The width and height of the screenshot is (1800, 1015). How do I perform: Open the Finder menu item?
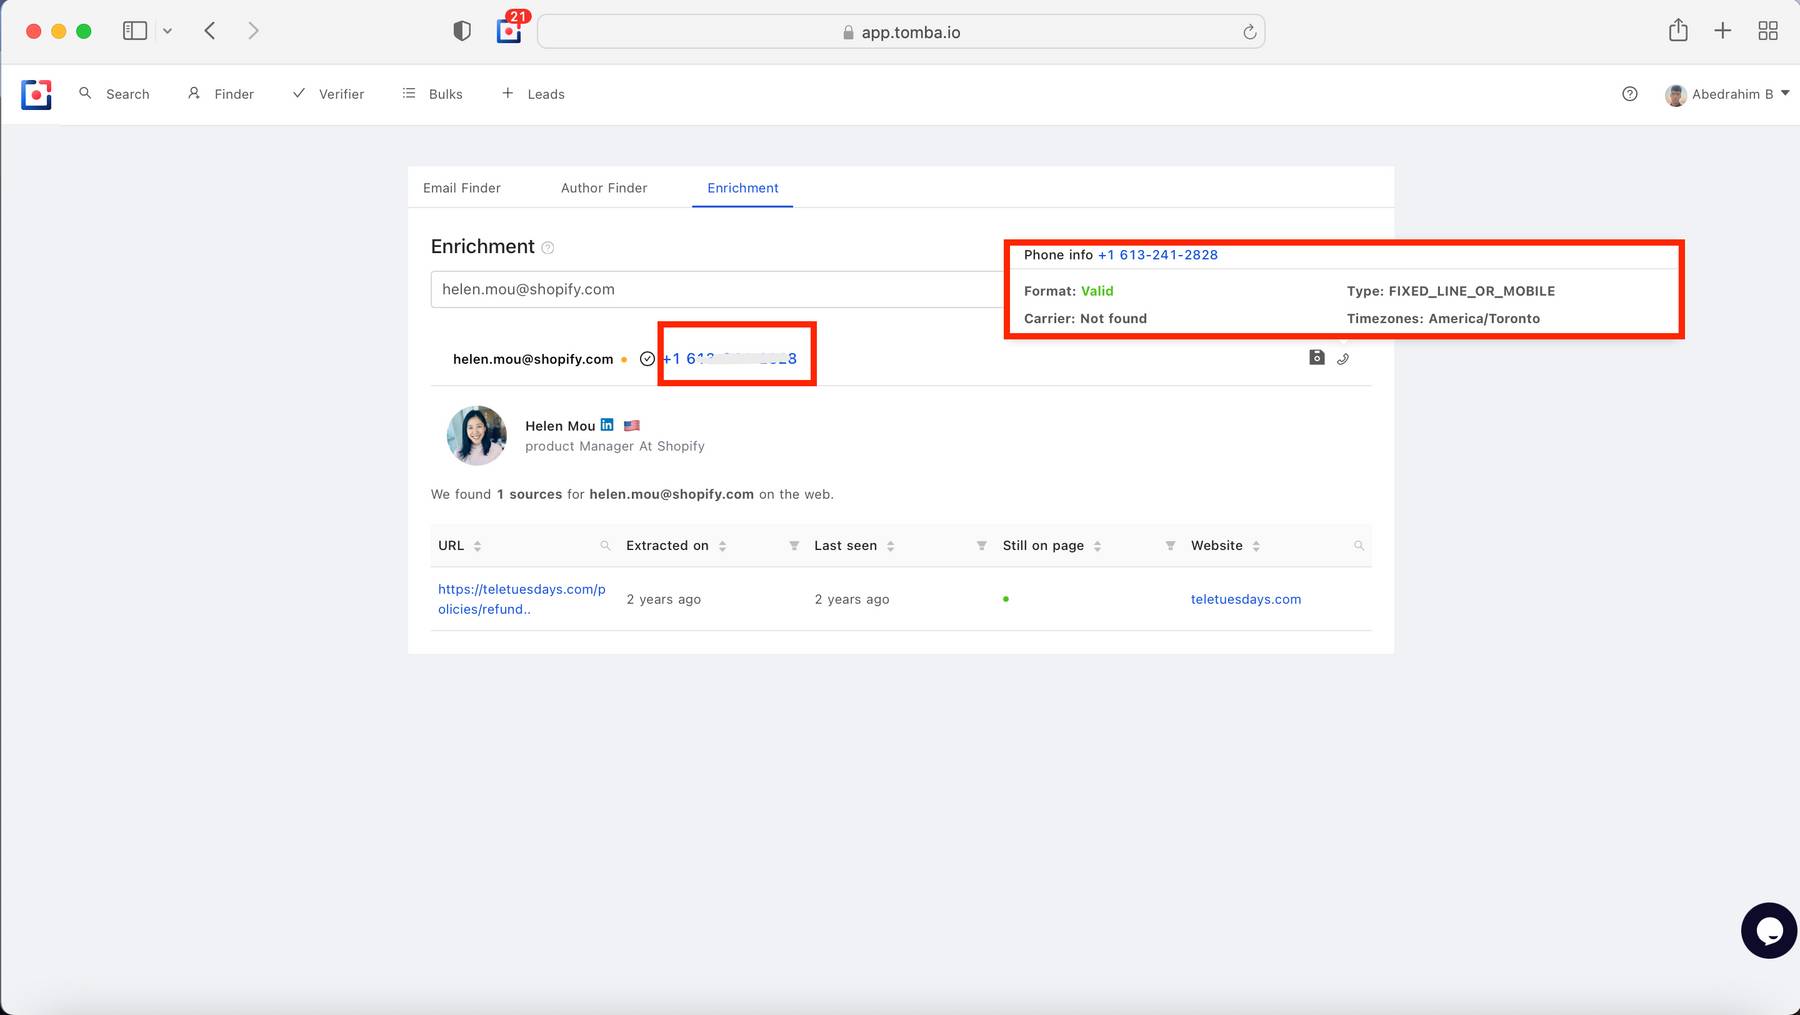pyautogui.click(x=221, y=94)
